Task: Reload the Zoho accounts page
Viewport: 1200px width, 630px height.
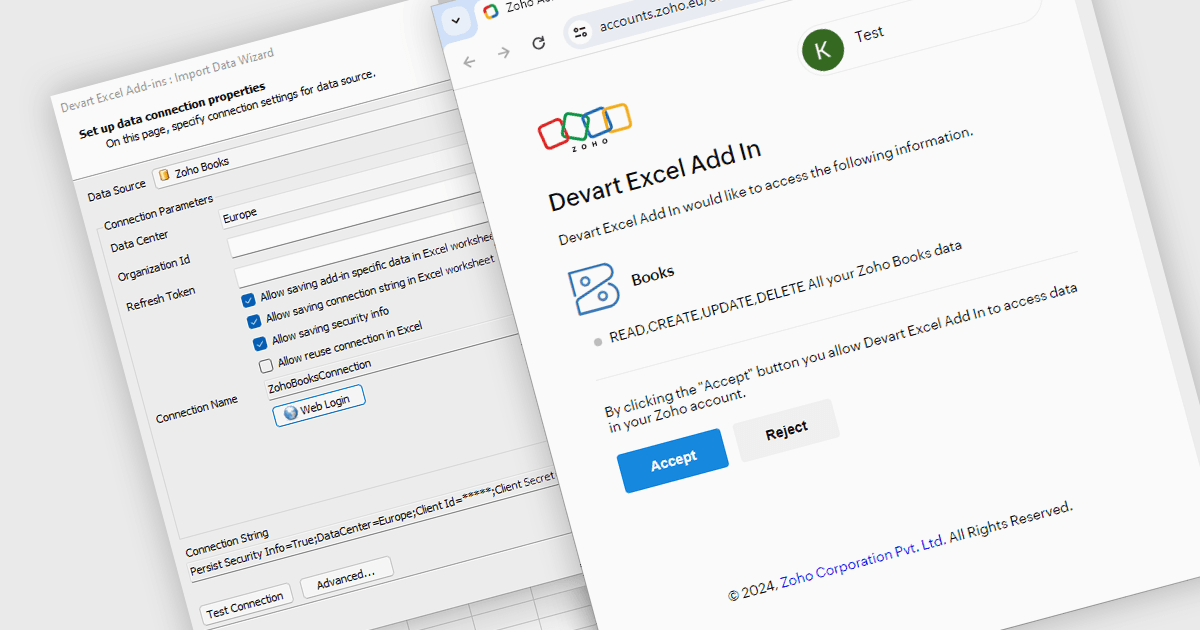Action: (x=538, y=42)
